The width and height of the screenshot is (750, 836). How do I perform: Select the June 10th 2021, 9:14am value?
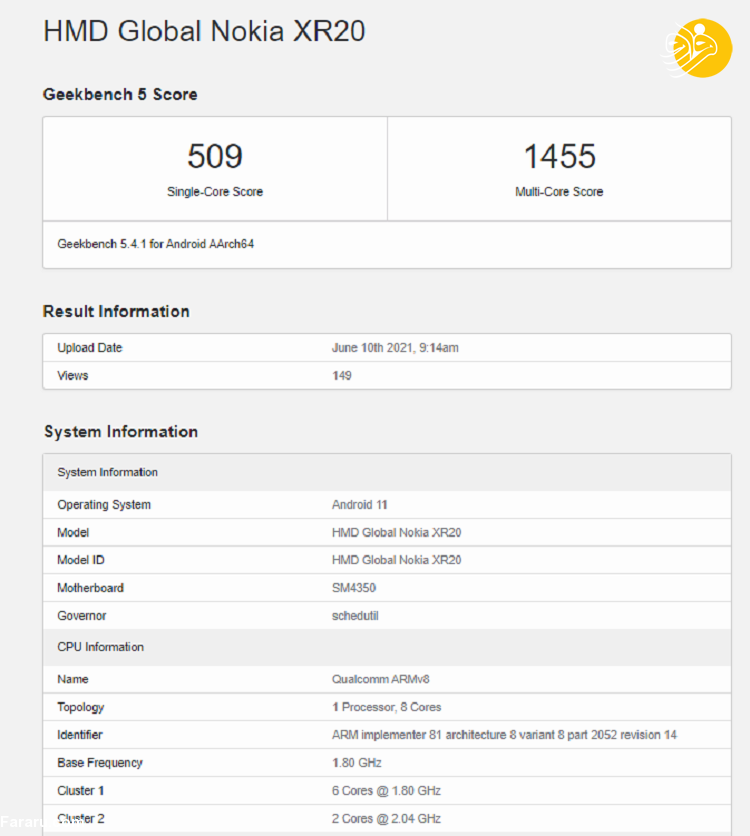coord(395,348)
